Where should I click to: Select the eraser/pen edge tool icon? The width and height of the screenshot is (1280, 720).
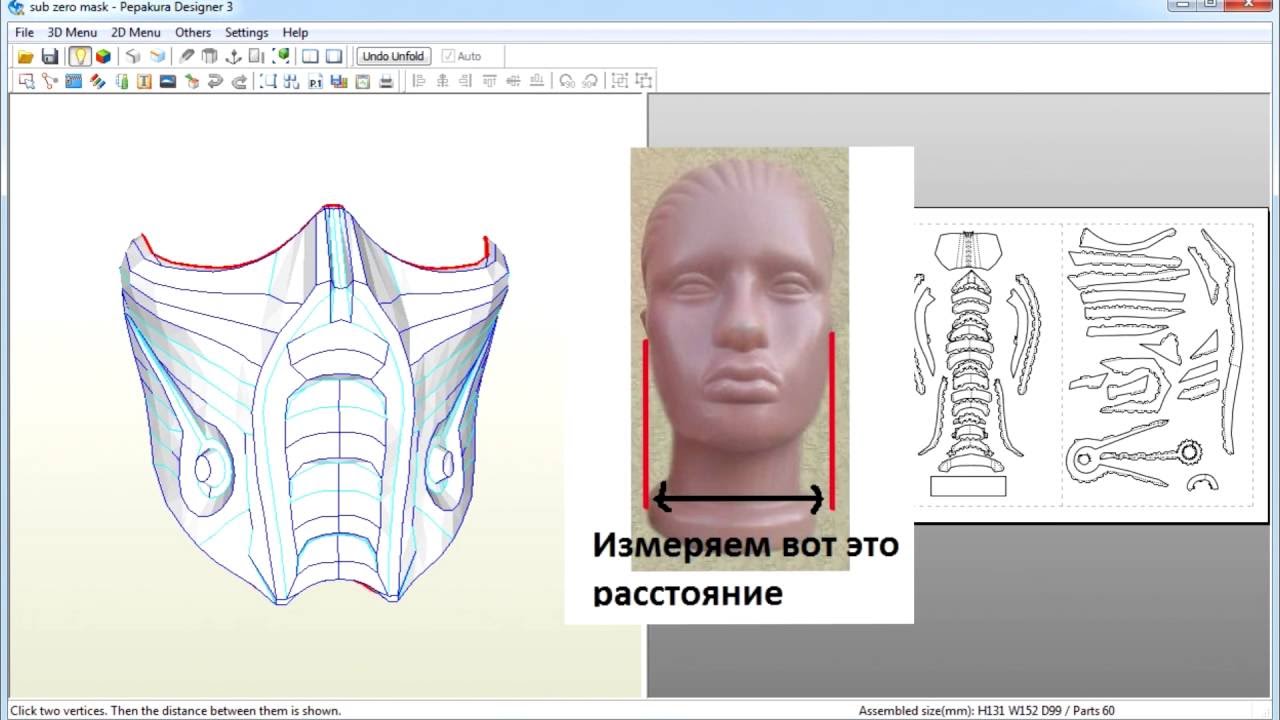(x=186, y=56)
